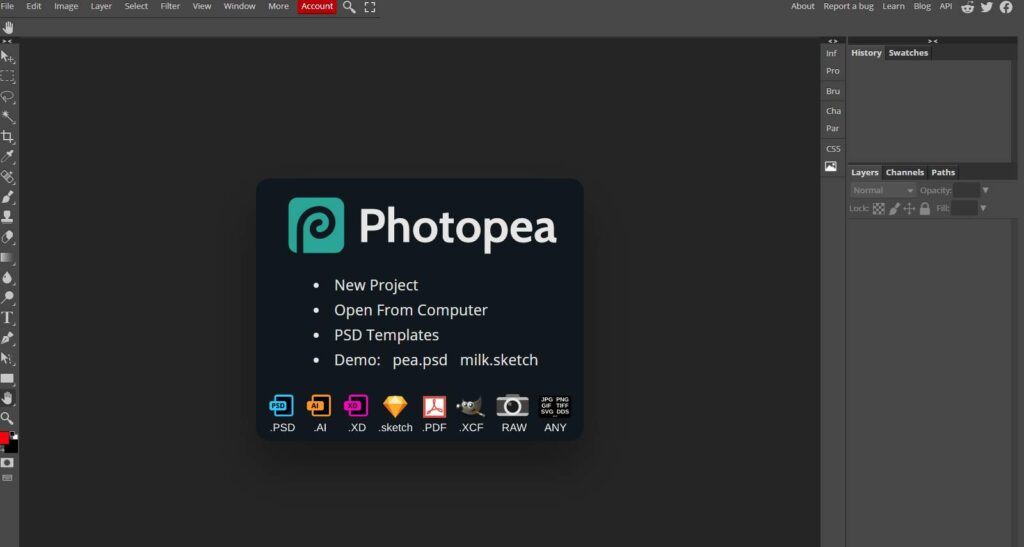
Task: Open the Normal blend mode dropdown
Action: coord(883,190)
